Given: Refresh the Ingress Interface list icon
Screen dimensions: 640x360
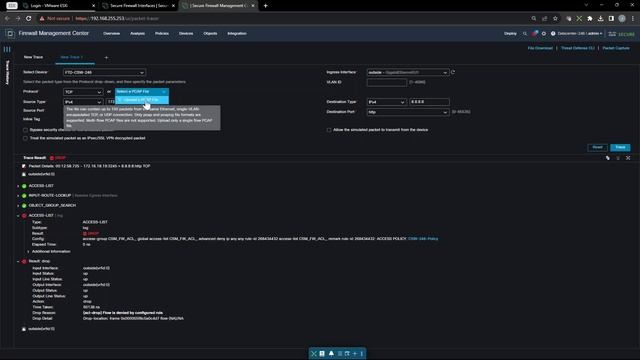Looking at the screenshot, I should (x=453, y=72).
